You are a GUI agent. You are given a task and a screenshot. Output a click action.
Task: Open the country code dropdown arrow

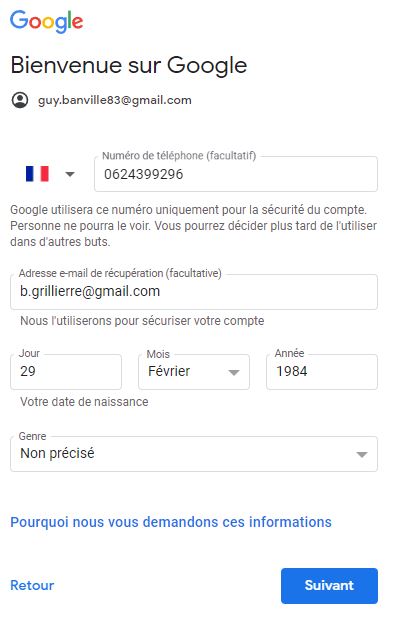(x=70, y=174)
